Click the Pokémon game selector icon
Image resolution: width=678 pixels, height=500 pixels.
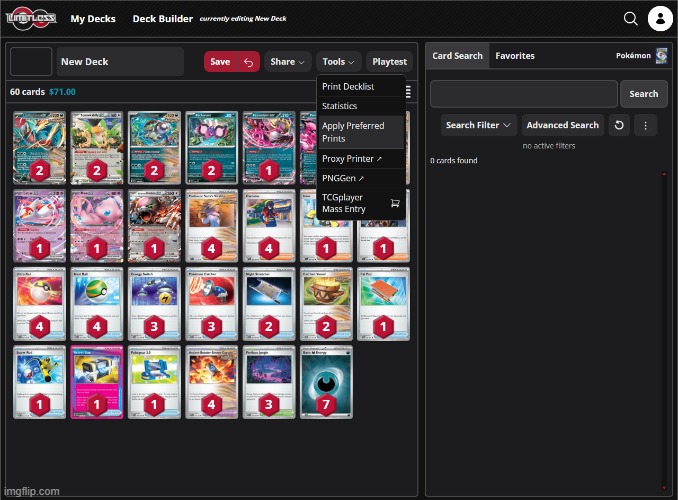pyautogui.click(x=661, y=55)
